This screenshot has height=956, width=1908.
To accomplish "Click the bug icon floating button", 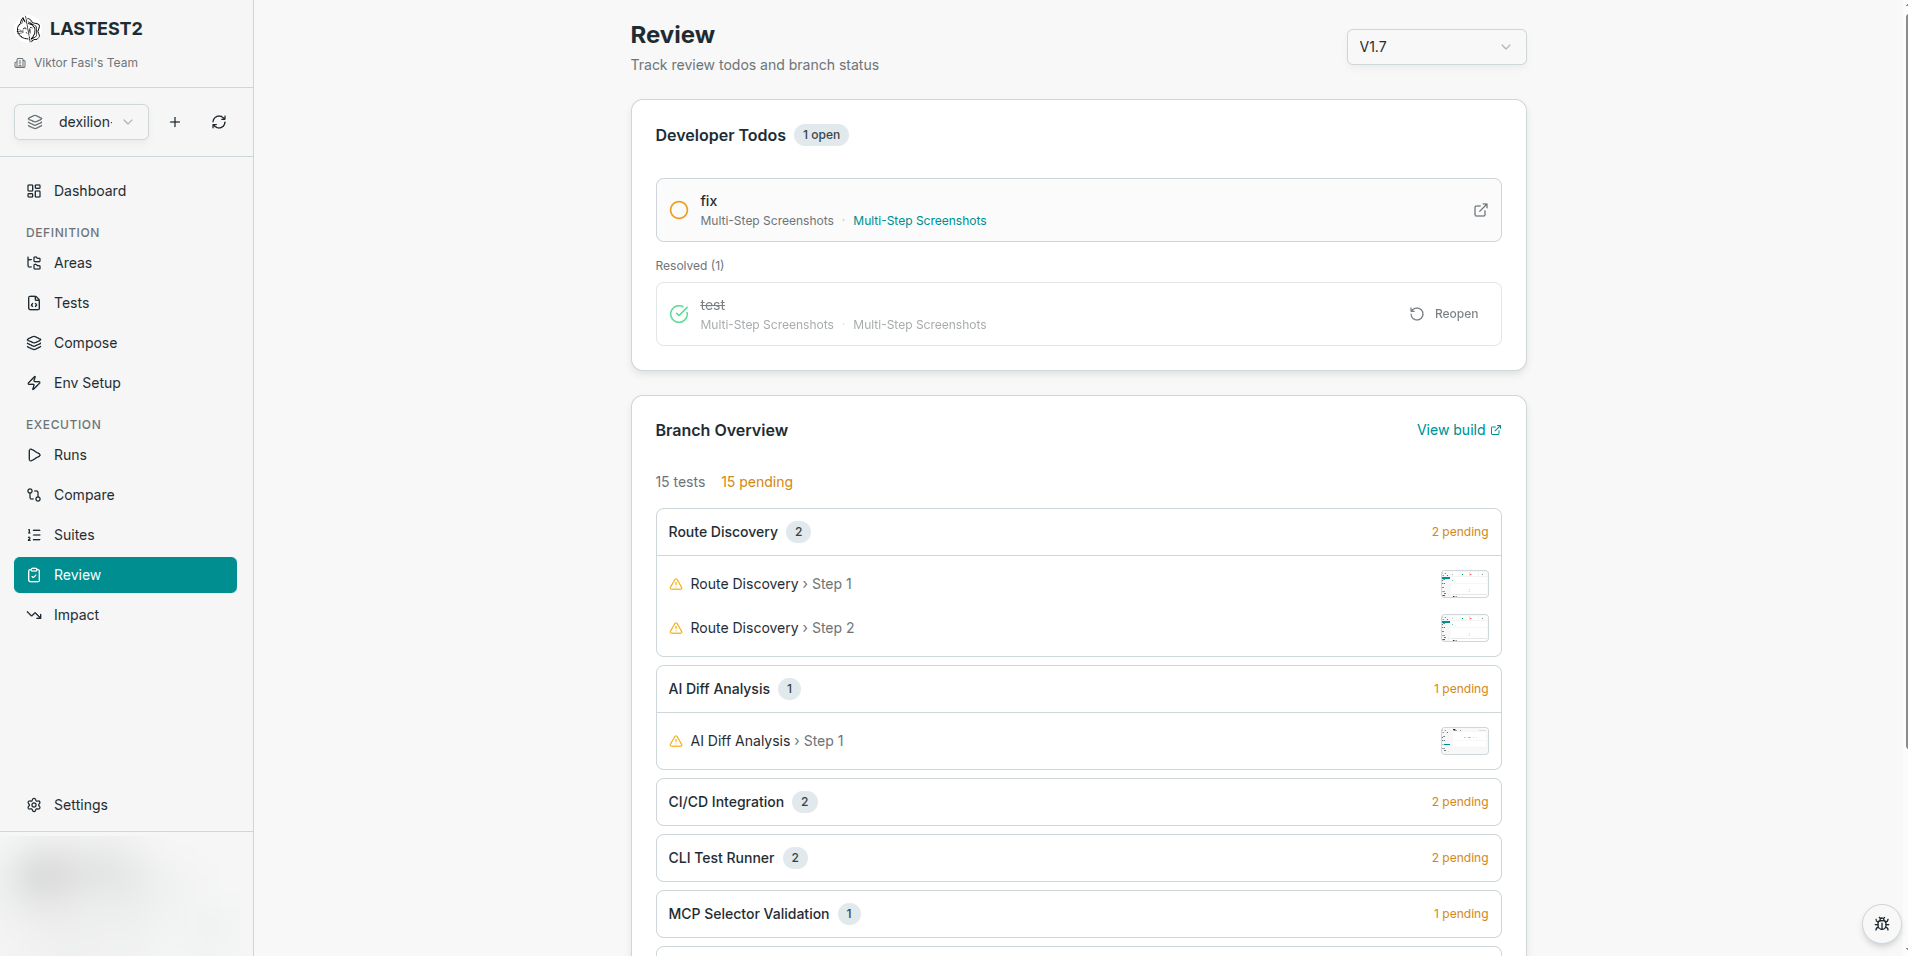I will (1881, 924).
